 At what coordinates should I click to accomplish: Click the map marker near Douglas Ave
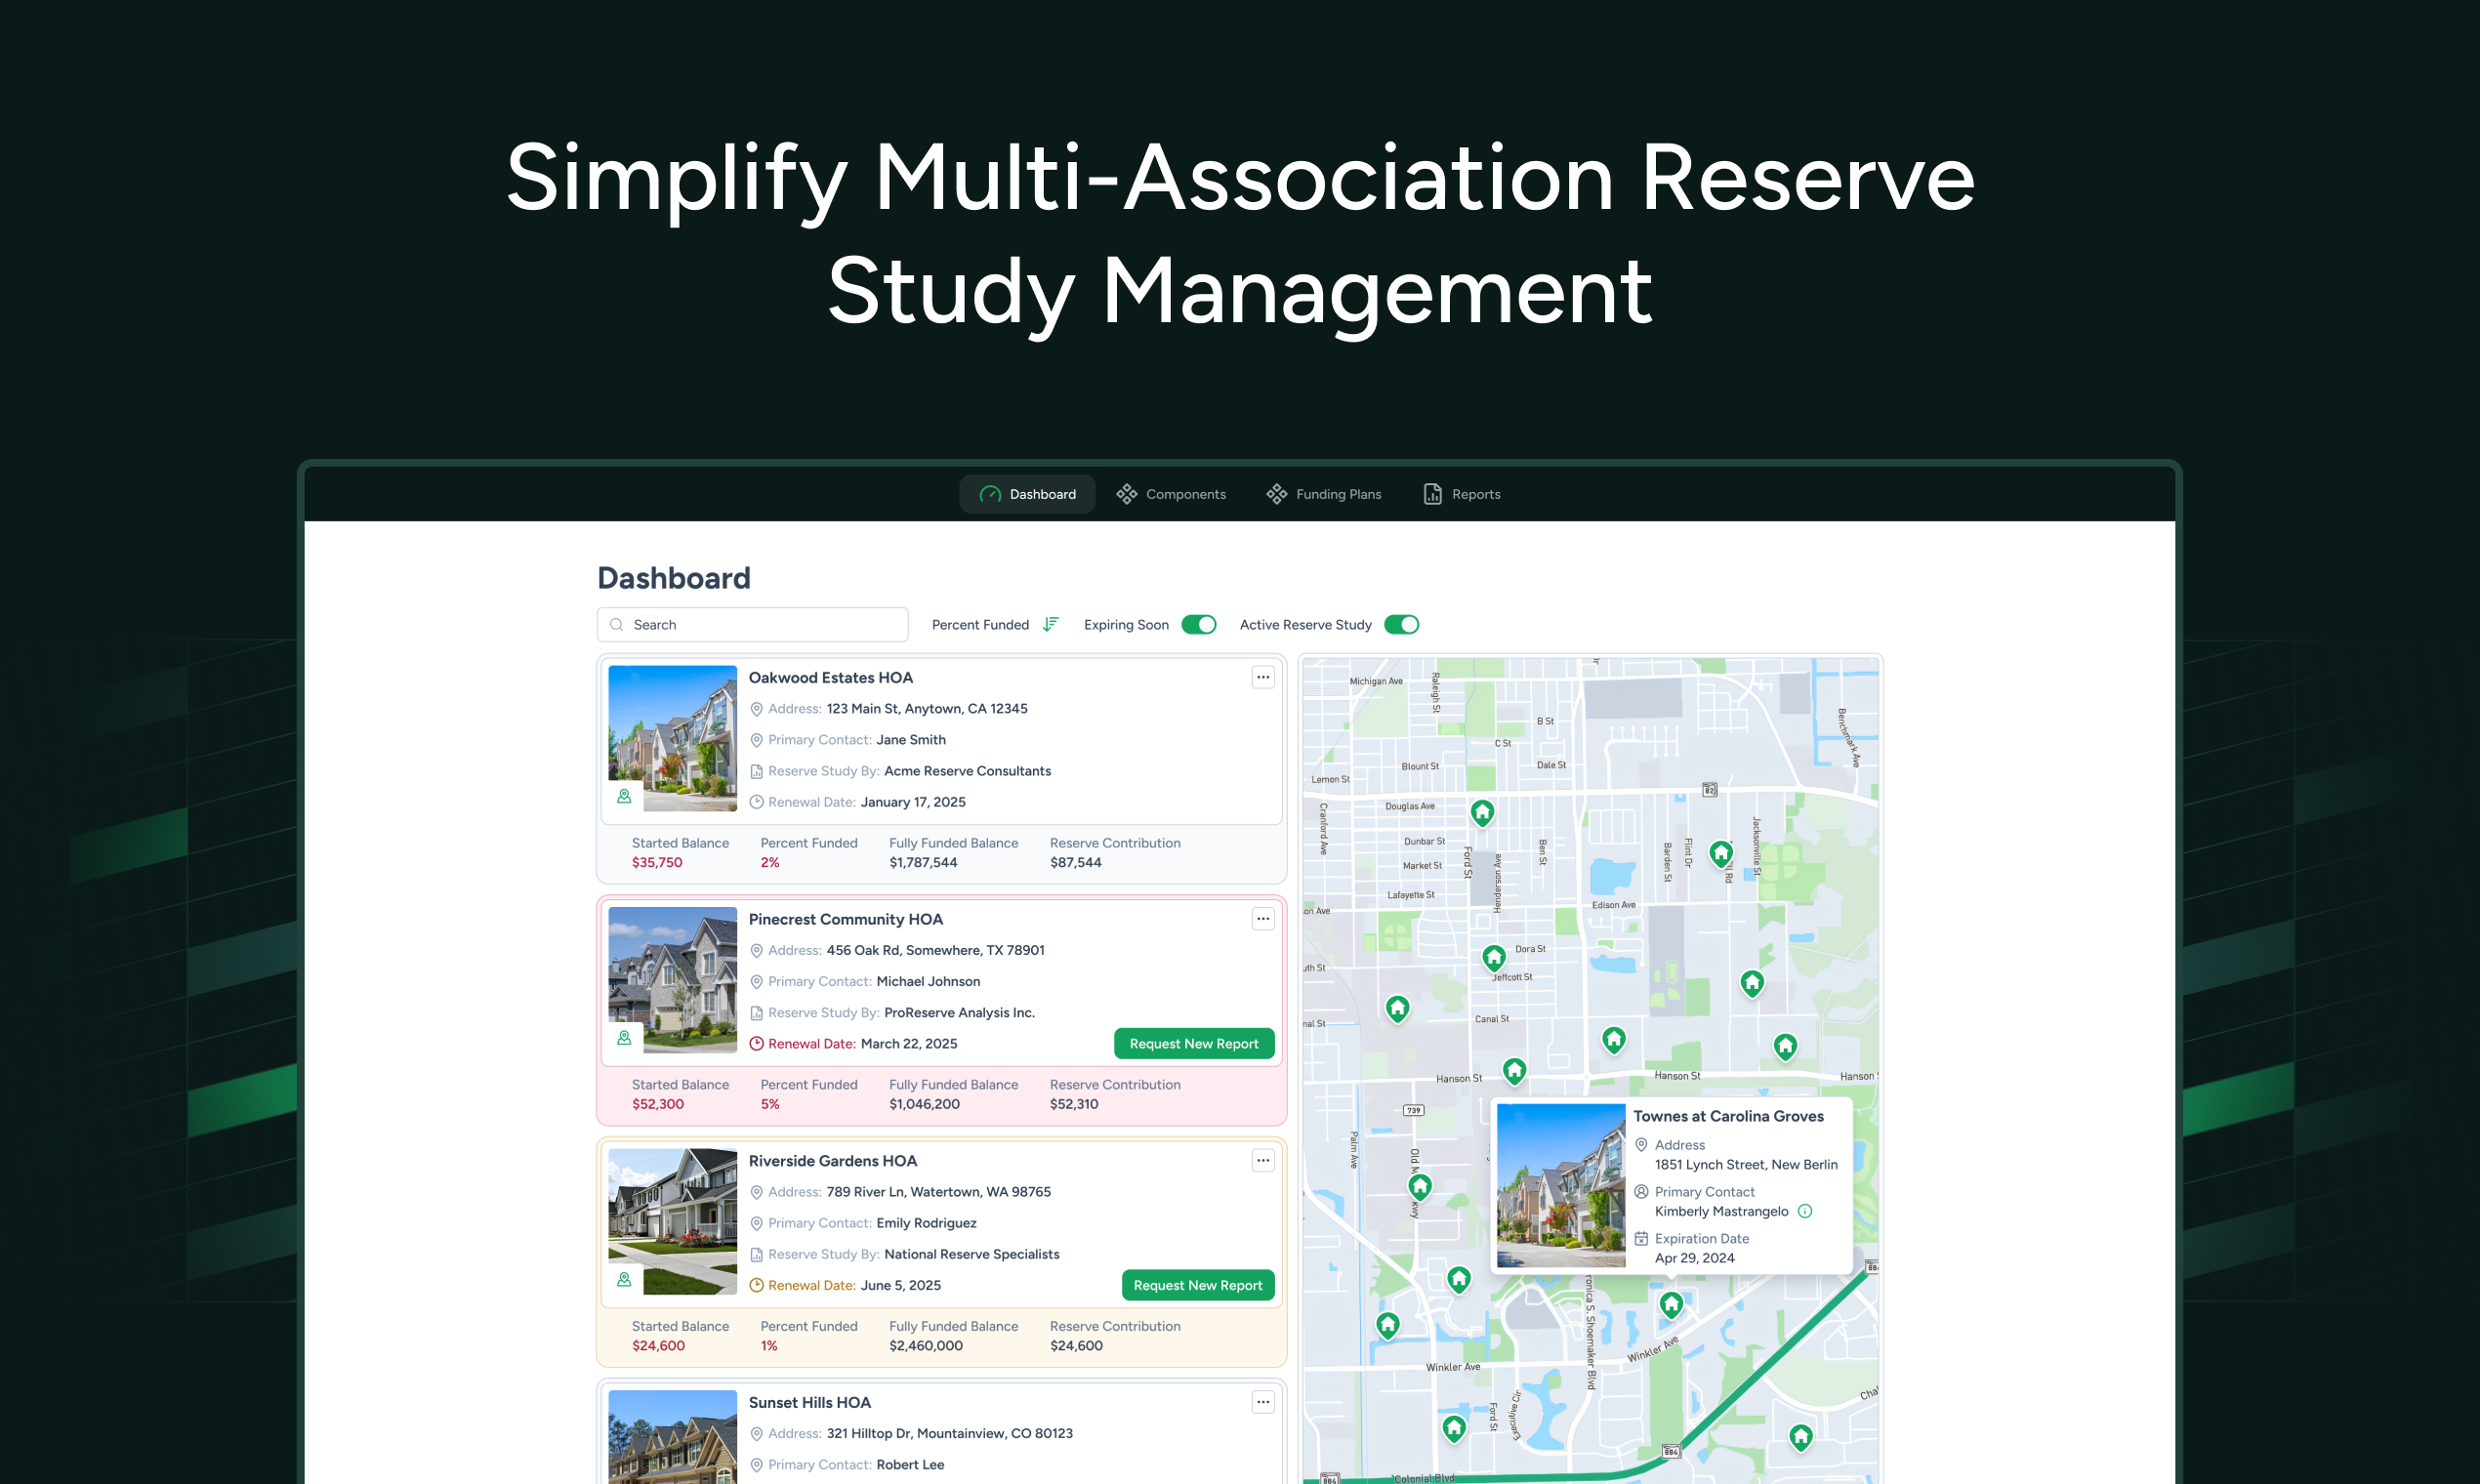tap(1482, 813)
